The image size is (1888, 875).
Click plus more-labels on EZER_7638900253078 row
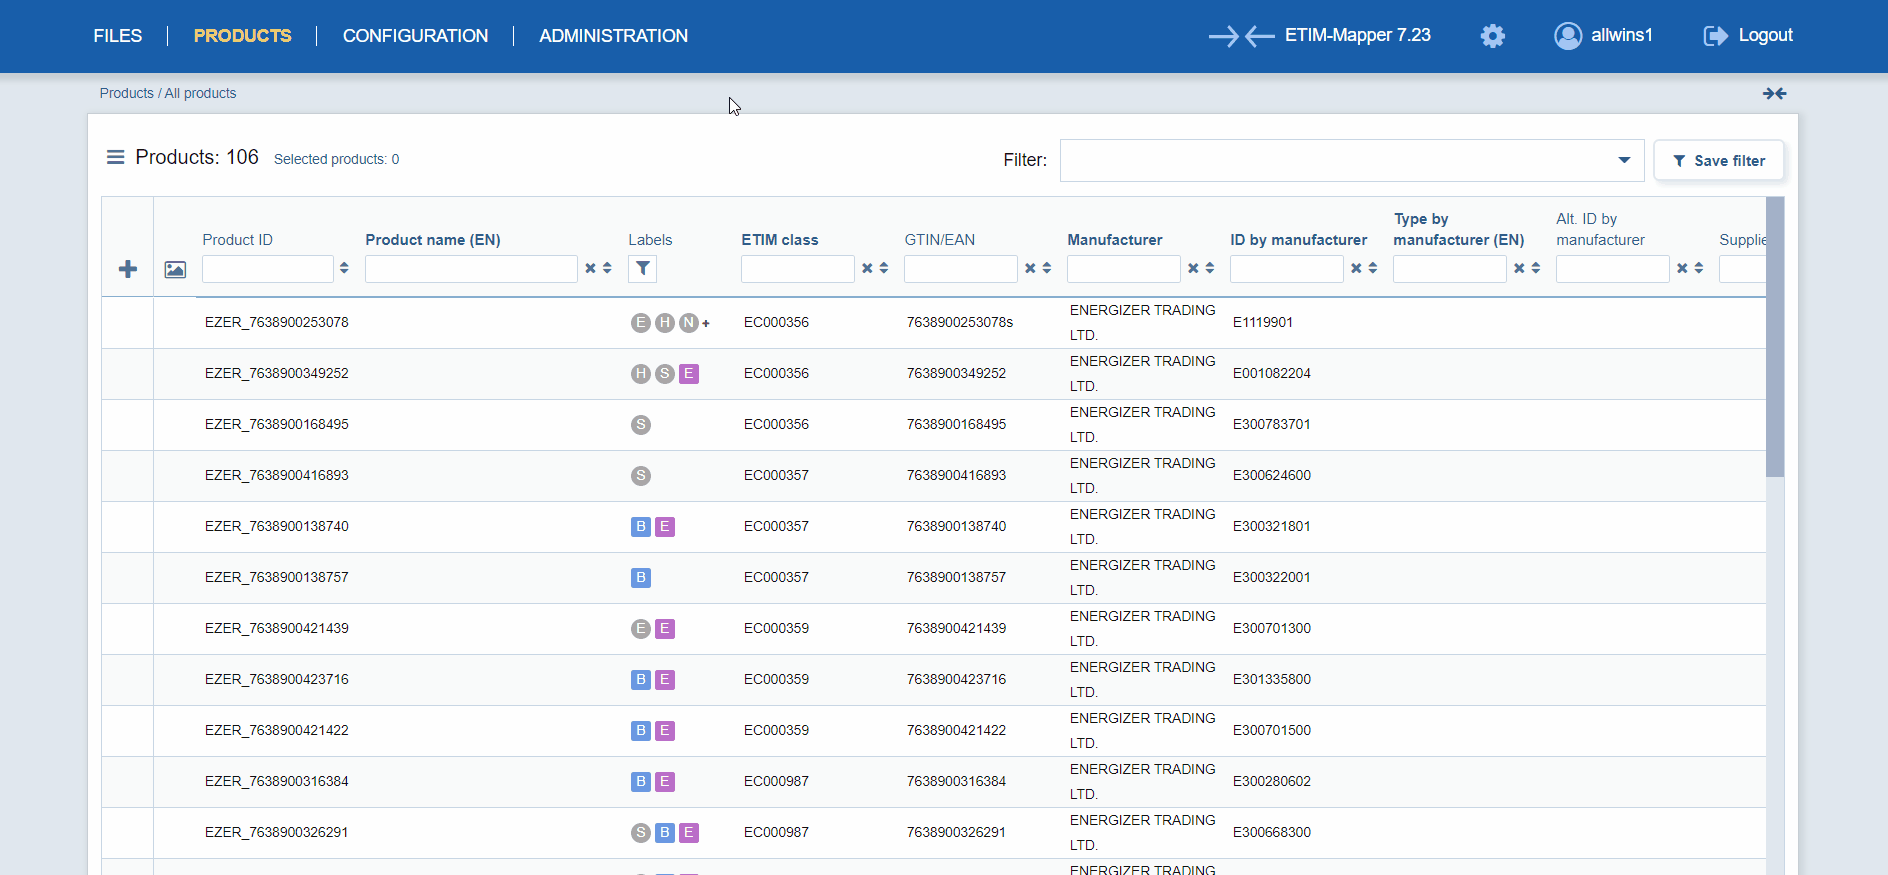(706, 323)
